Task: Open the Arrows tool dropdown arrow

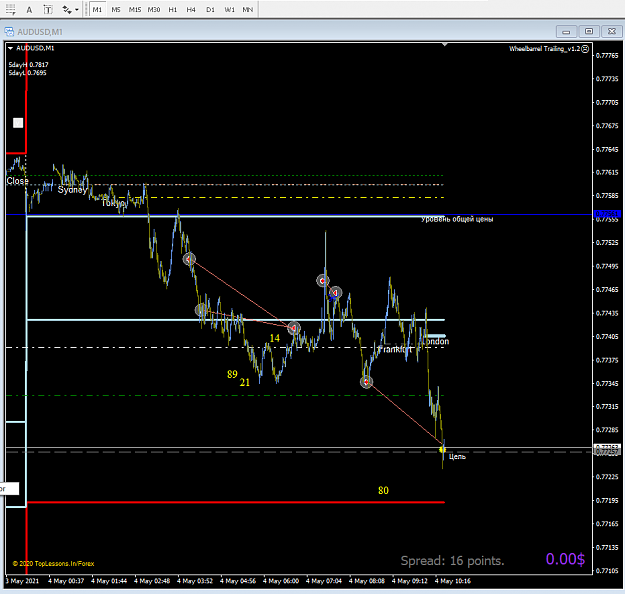Action: tap(77, 10)
